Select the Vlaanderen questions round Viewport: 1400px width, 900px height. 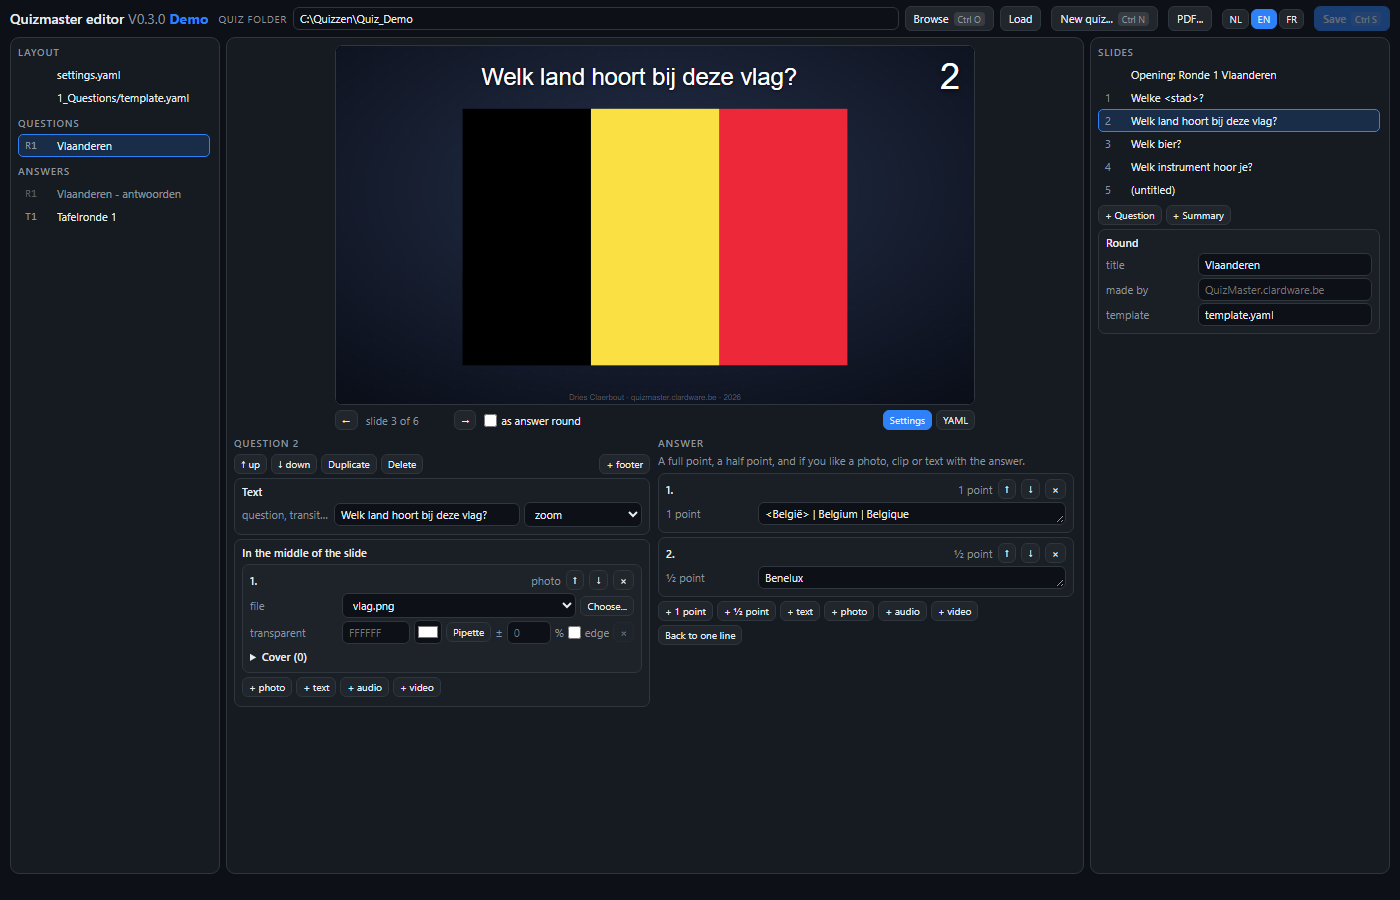click(114, 146)
